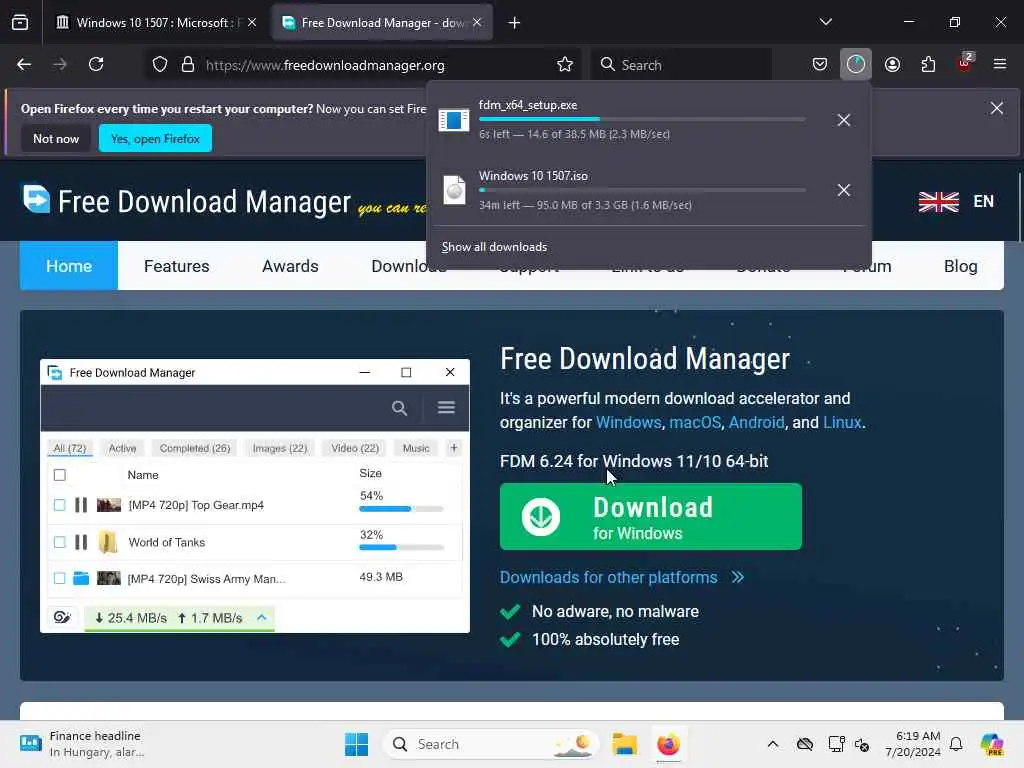Cancel the Windows 10 1507.iso download
The height and width of the screenshot is (768, 1024).
(x=844, y=190)
